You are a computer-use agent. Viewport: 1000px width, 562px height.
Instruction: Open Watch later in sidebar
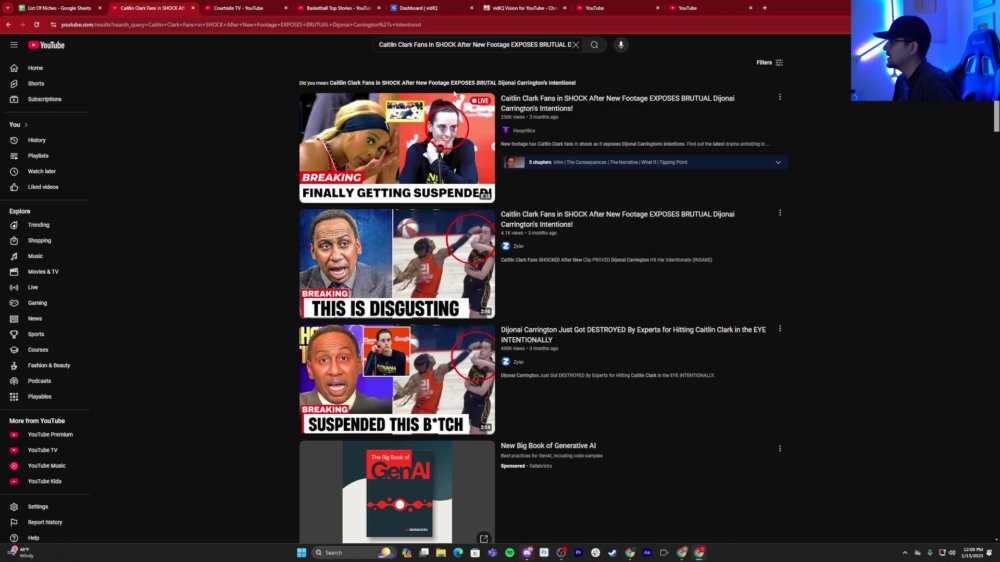(41, 172)
